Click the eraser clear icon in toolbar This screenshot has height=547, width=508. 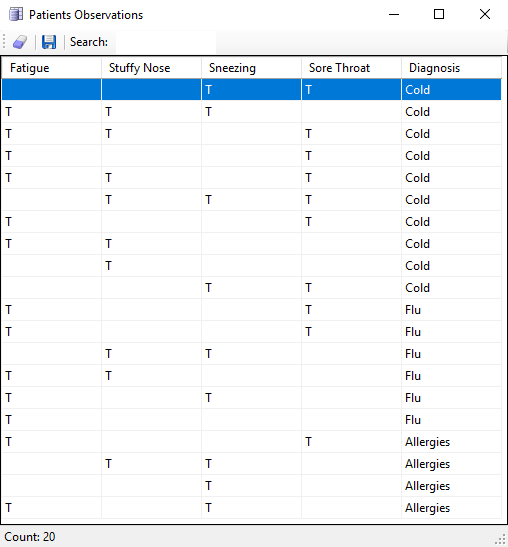pyautogui.click(x=20, y=42)
